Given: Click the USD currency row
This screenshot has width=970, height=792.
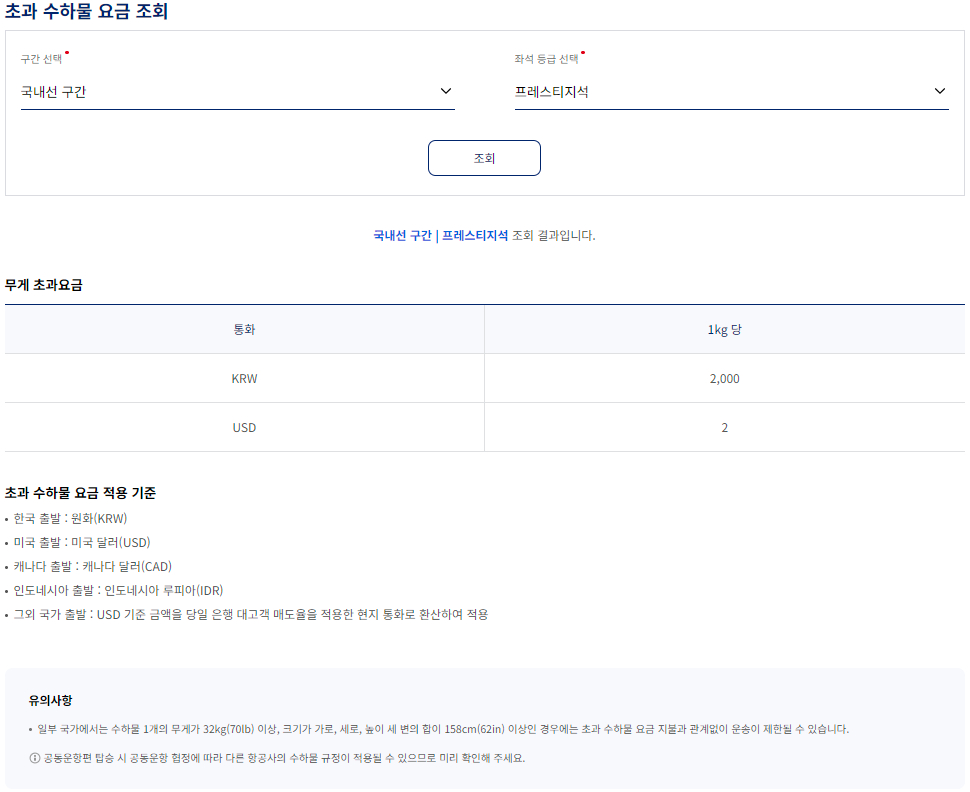Looking at the screenshot, I should click(245, 427).
